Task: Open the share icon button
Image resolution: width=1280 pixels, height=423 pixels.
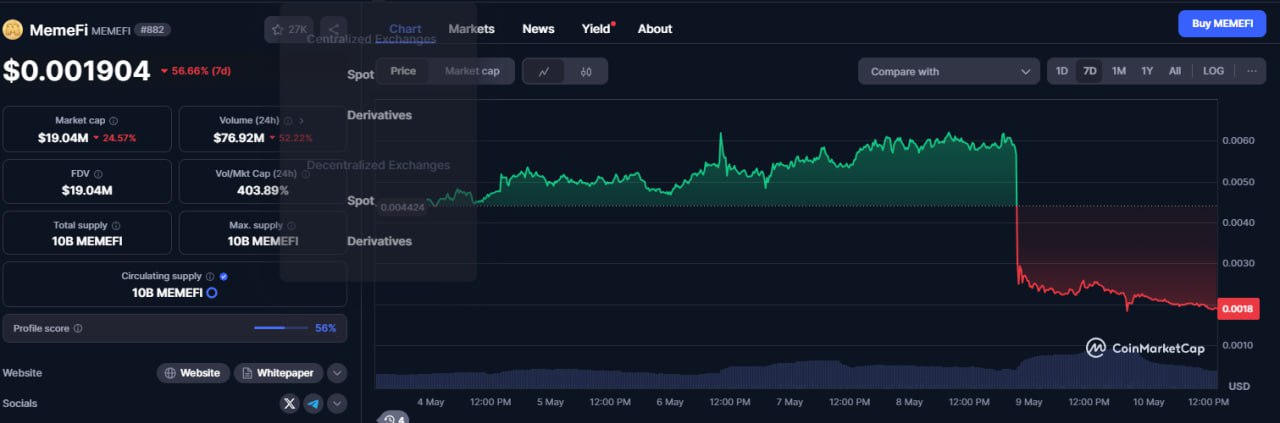Action: click(x=334, y=29)
